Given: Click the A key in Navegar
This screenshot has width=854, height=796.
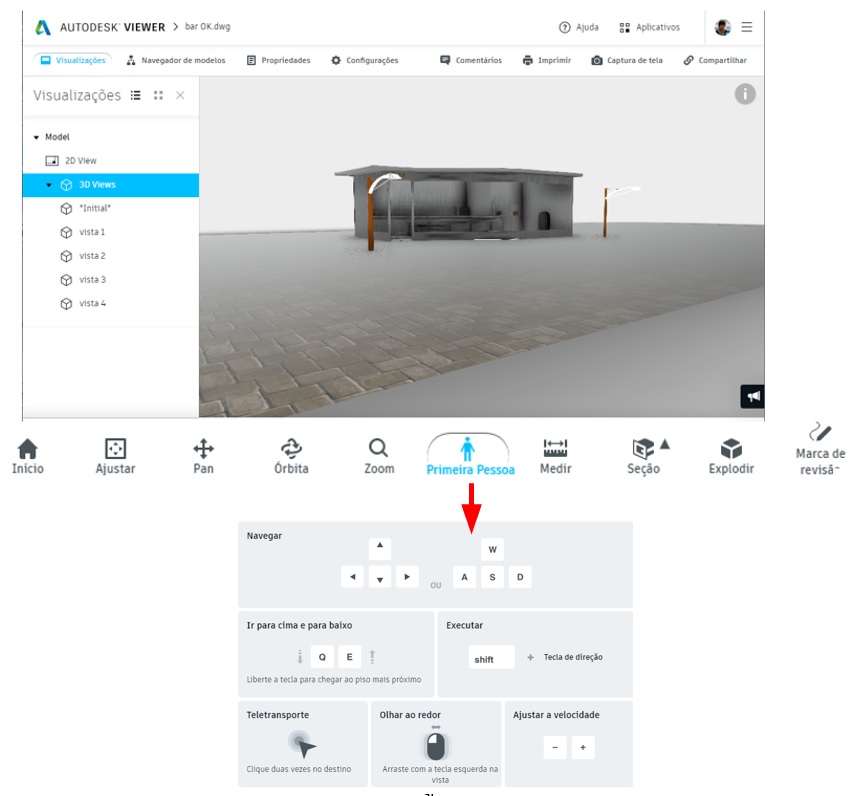Looking at the screenshot, I should tap(465, 577).
